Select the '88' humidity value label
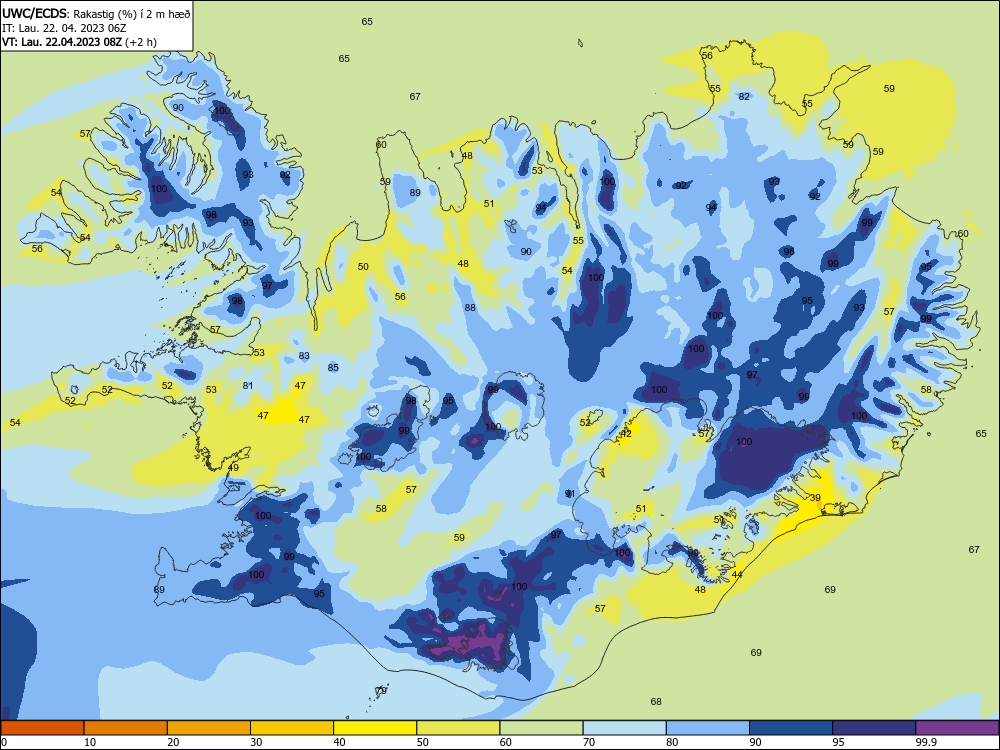 tap(470, 307)
